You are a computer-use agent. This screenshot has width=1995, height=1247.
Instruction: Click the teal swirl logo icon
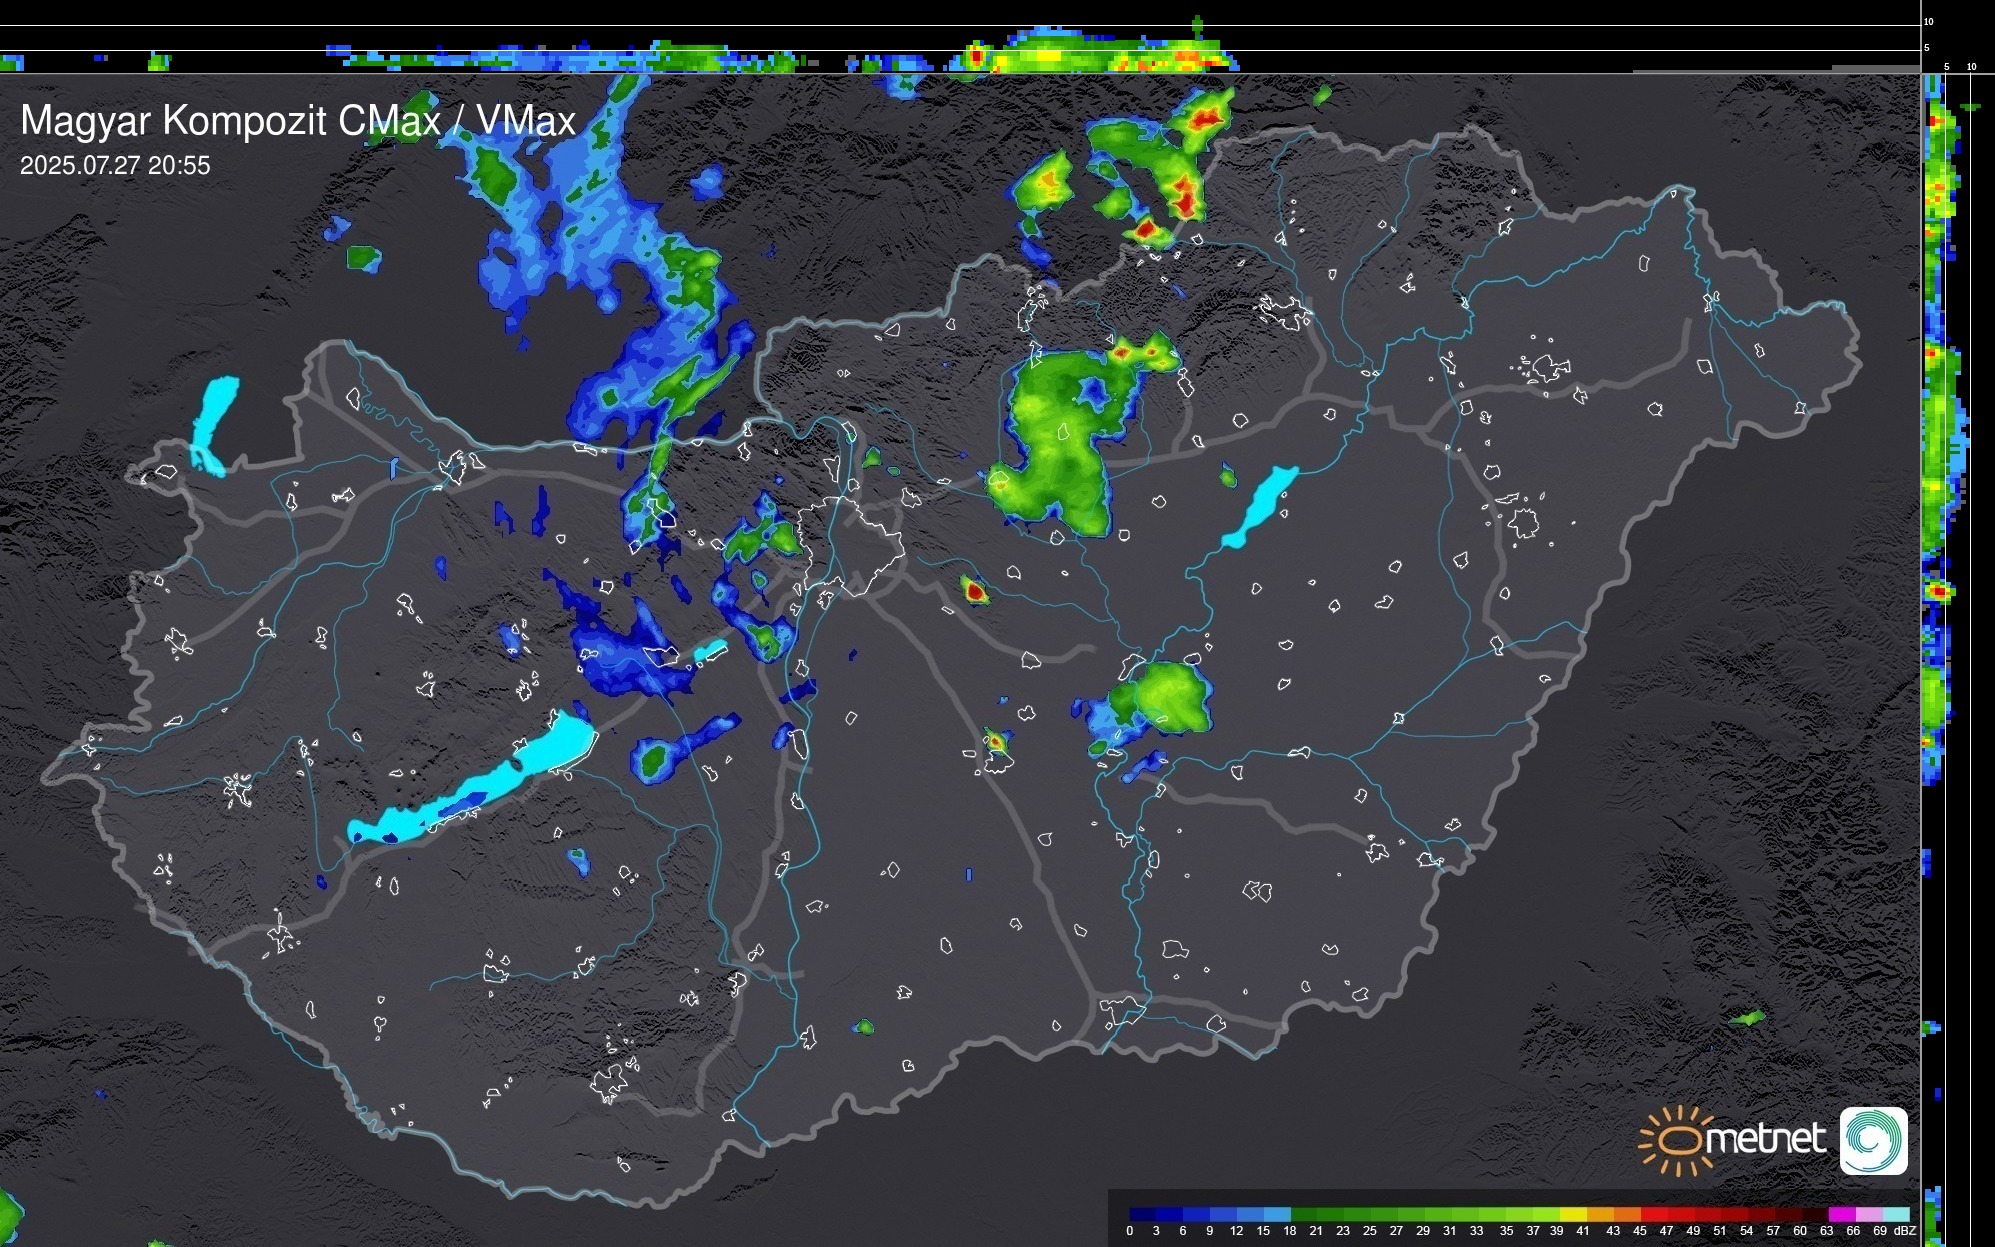pyautogui.click(x=1873, y=1141)
